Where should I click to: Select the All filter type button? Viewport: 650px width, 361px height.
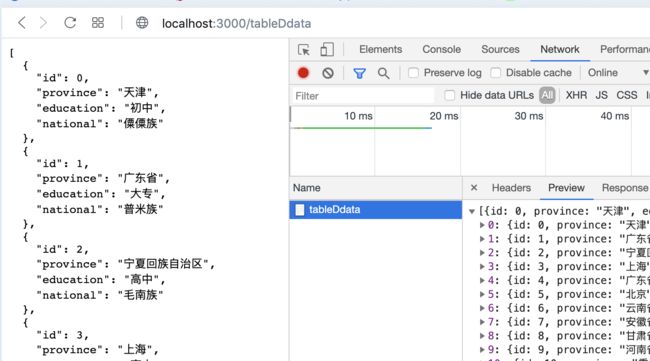point(547,96)
